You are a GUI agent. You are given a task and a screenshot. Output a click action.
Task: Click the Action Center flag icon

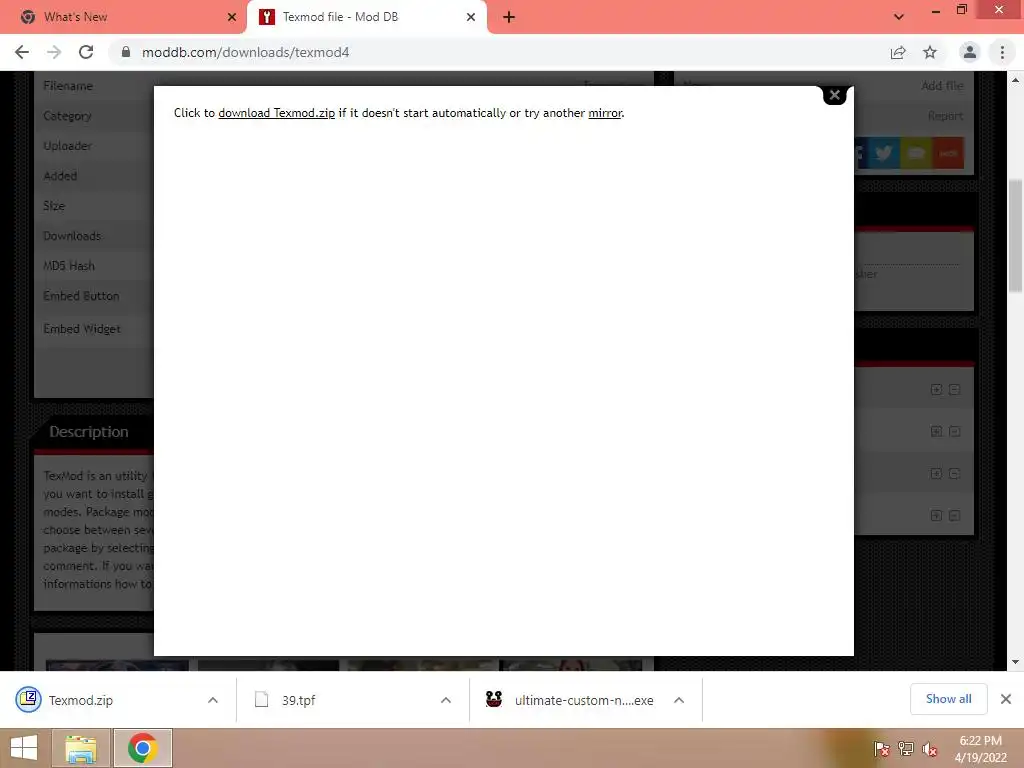click(x=882, y=749)
